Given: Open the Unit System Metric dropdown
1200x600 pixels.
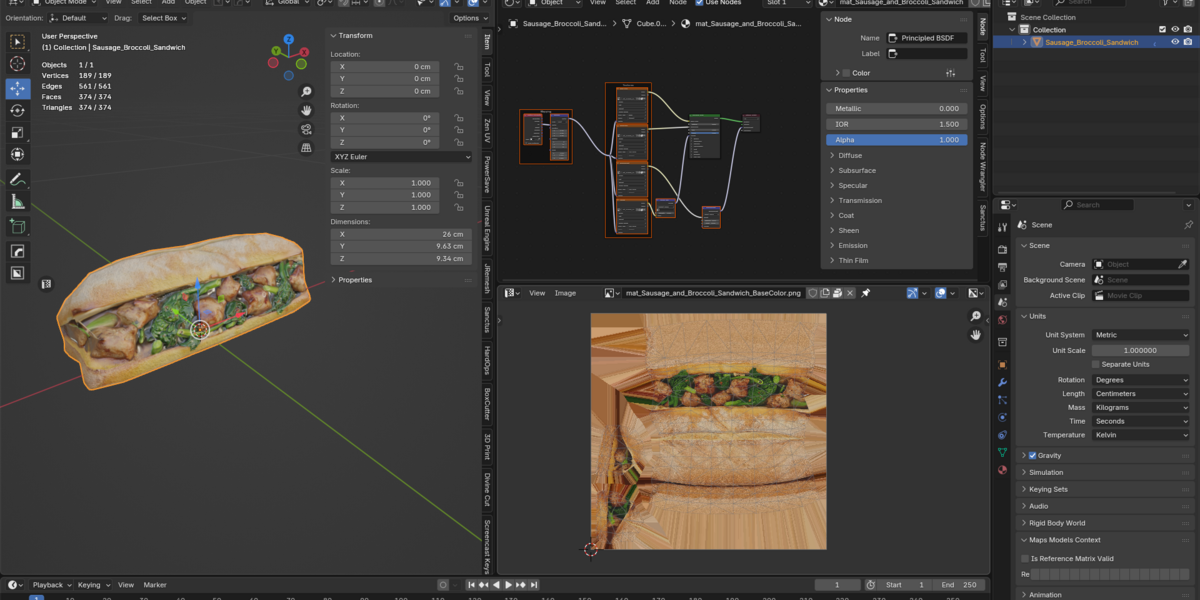Looking at the screenshot, I should click(1141, 335).
